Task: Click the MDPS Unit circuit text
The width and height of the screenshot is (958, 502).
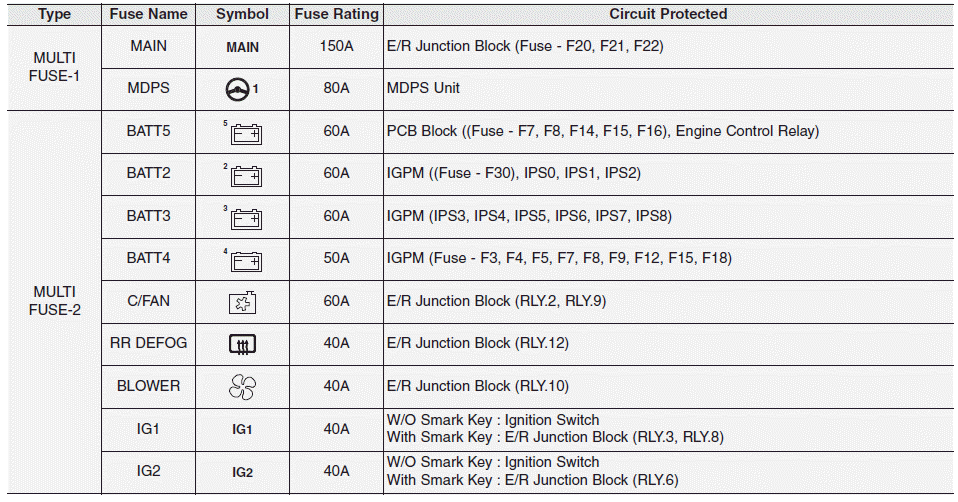Action: (x=423, y=88)
